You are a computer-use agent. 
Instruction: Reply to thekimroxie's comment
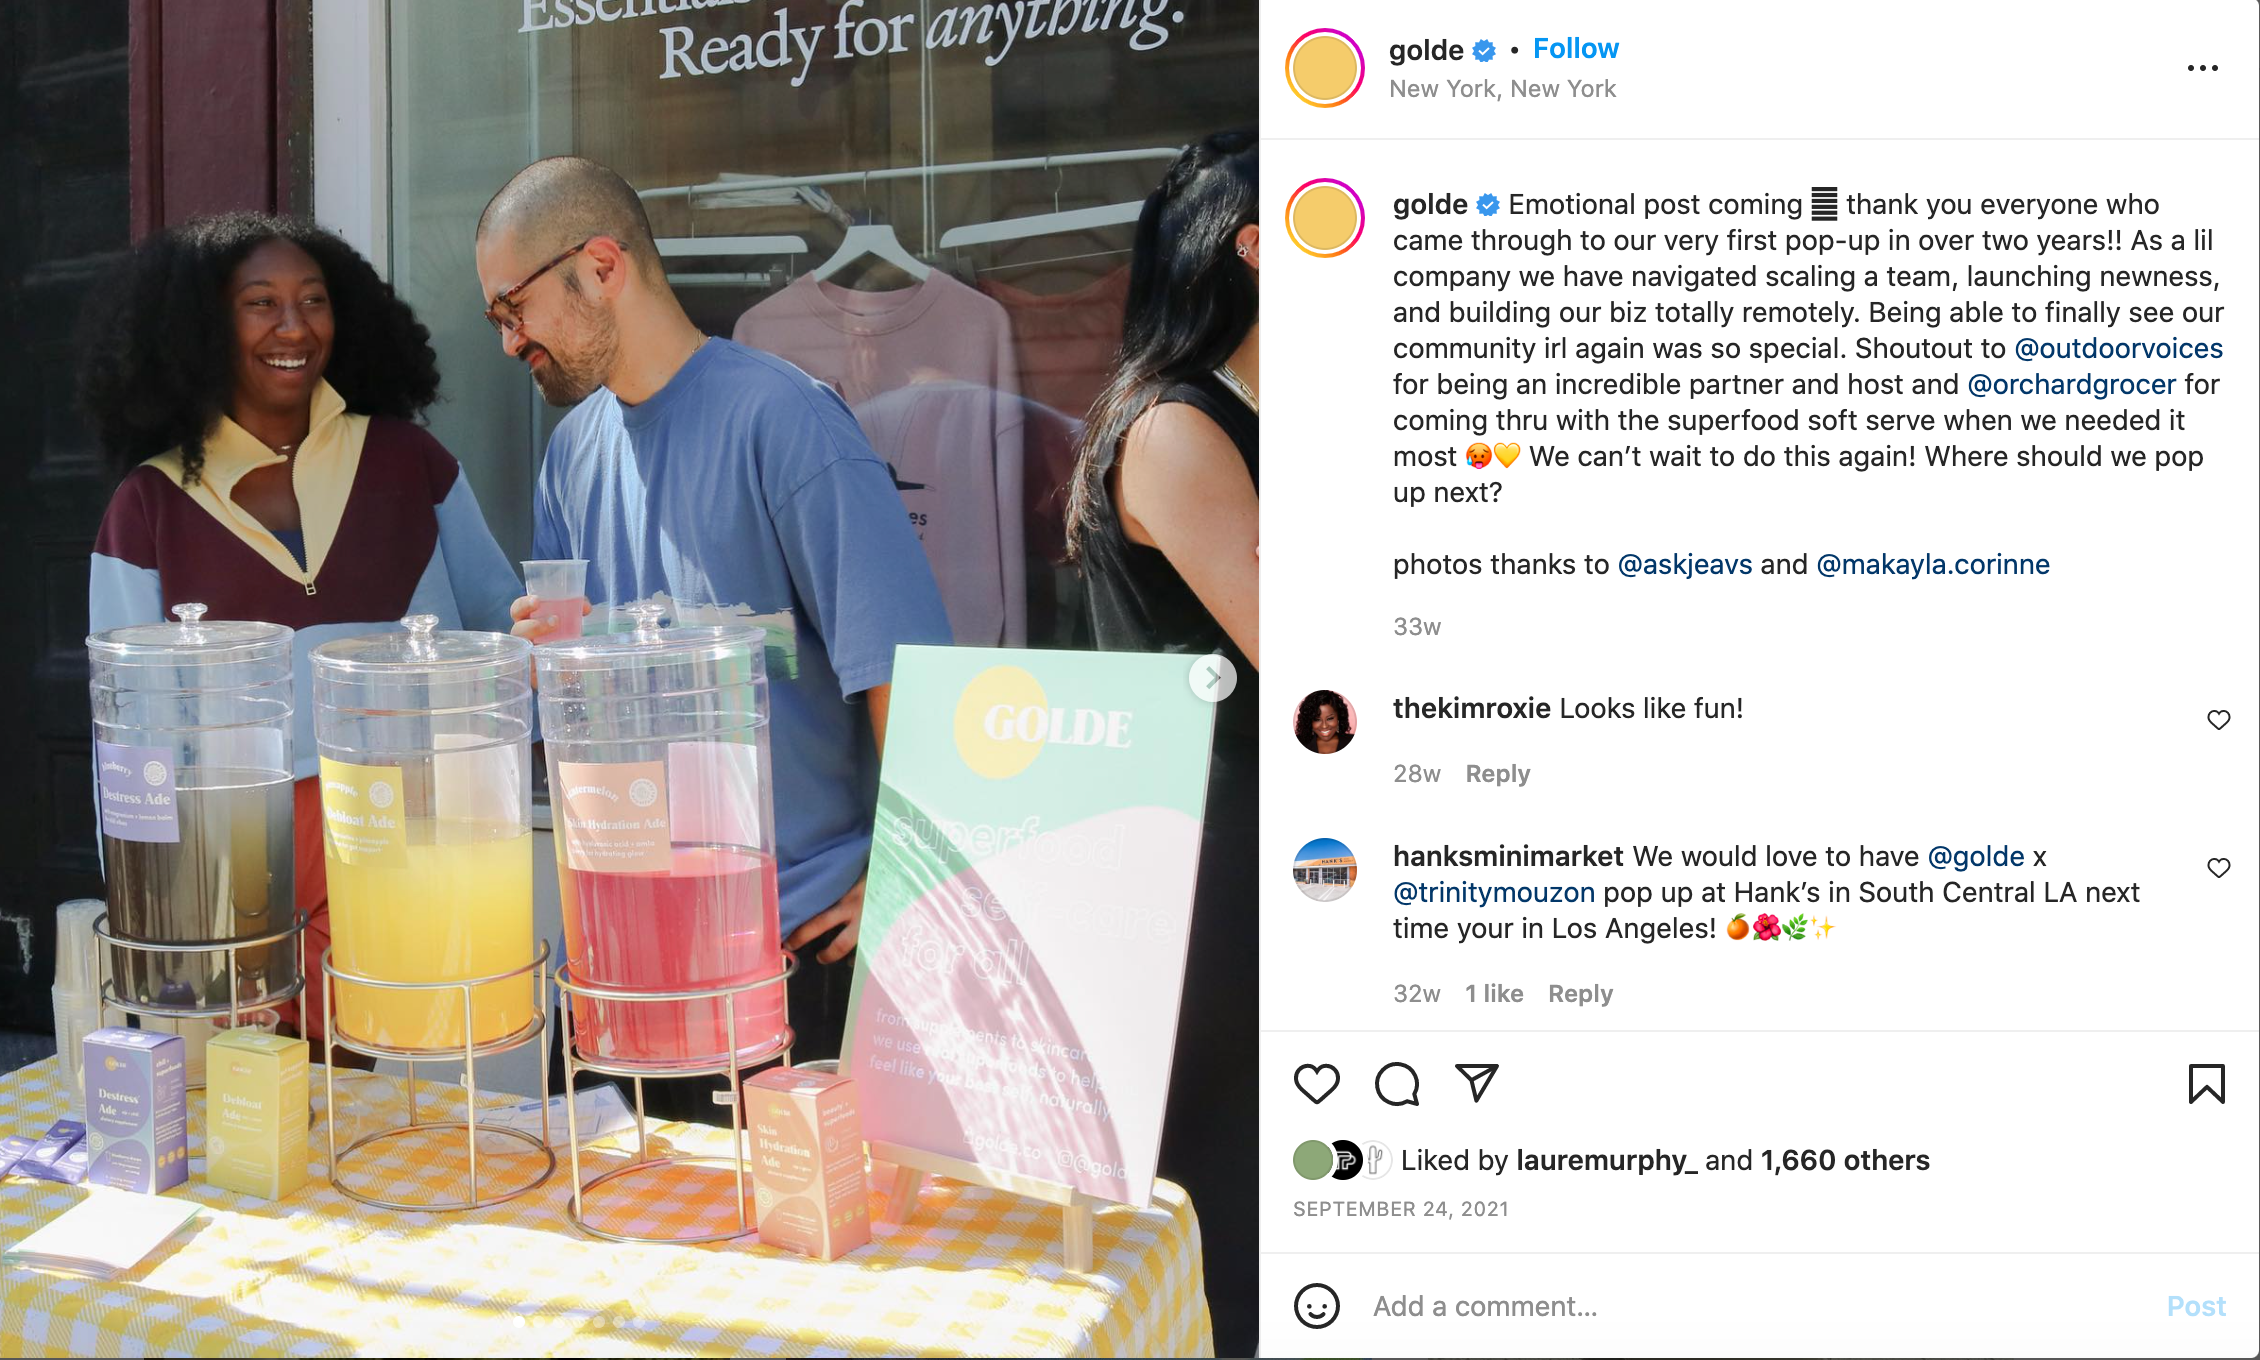pyautogui.click(x=1497, y=773)
